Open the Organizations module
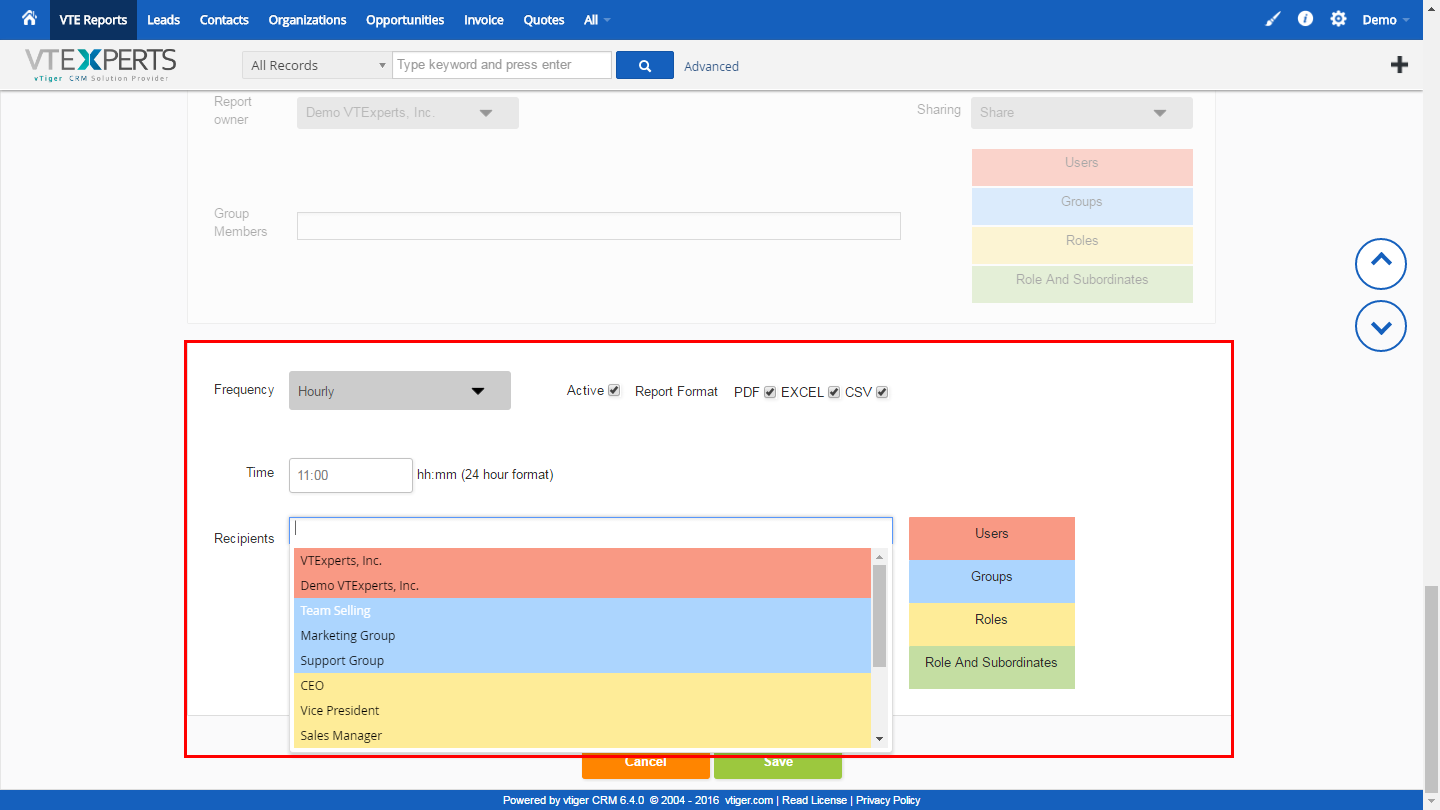The height and width of the screenshot is (810, 1440). tap(307, 20)
